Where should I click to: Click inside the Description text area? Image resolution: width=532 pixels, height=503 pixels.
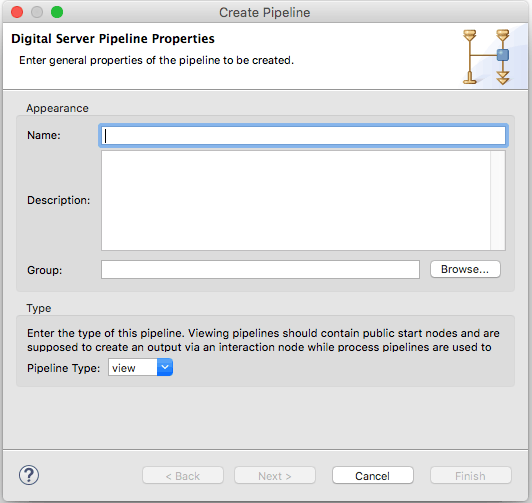click(296, 200)
